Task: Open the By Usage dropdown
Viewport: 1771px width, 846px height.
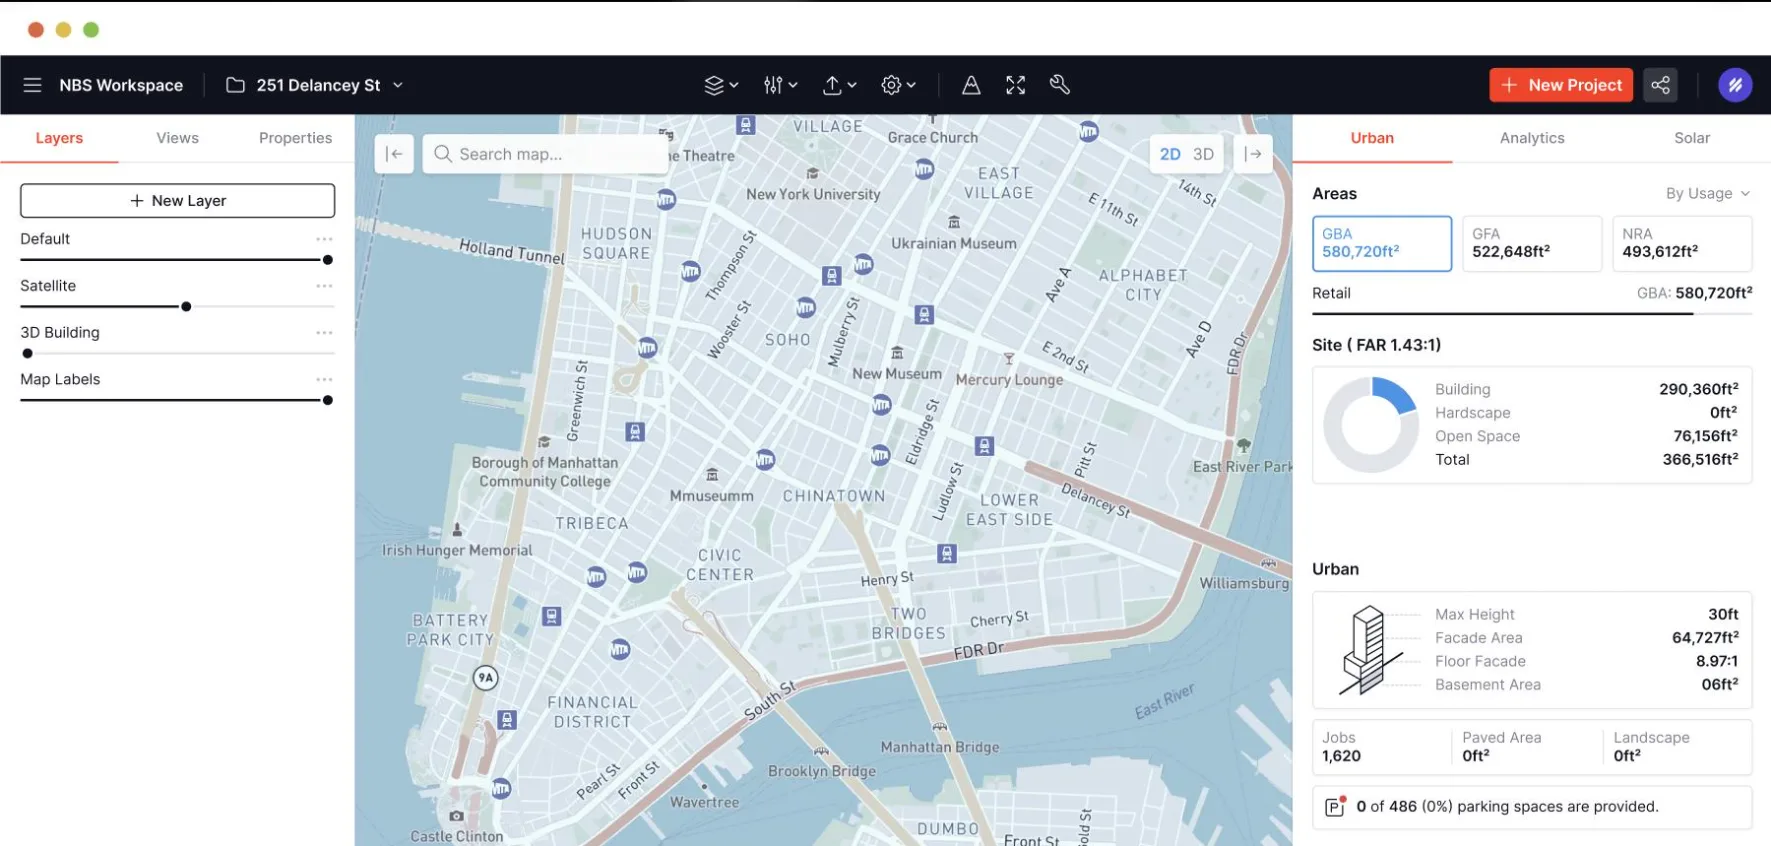Action: coord(1708,193)
